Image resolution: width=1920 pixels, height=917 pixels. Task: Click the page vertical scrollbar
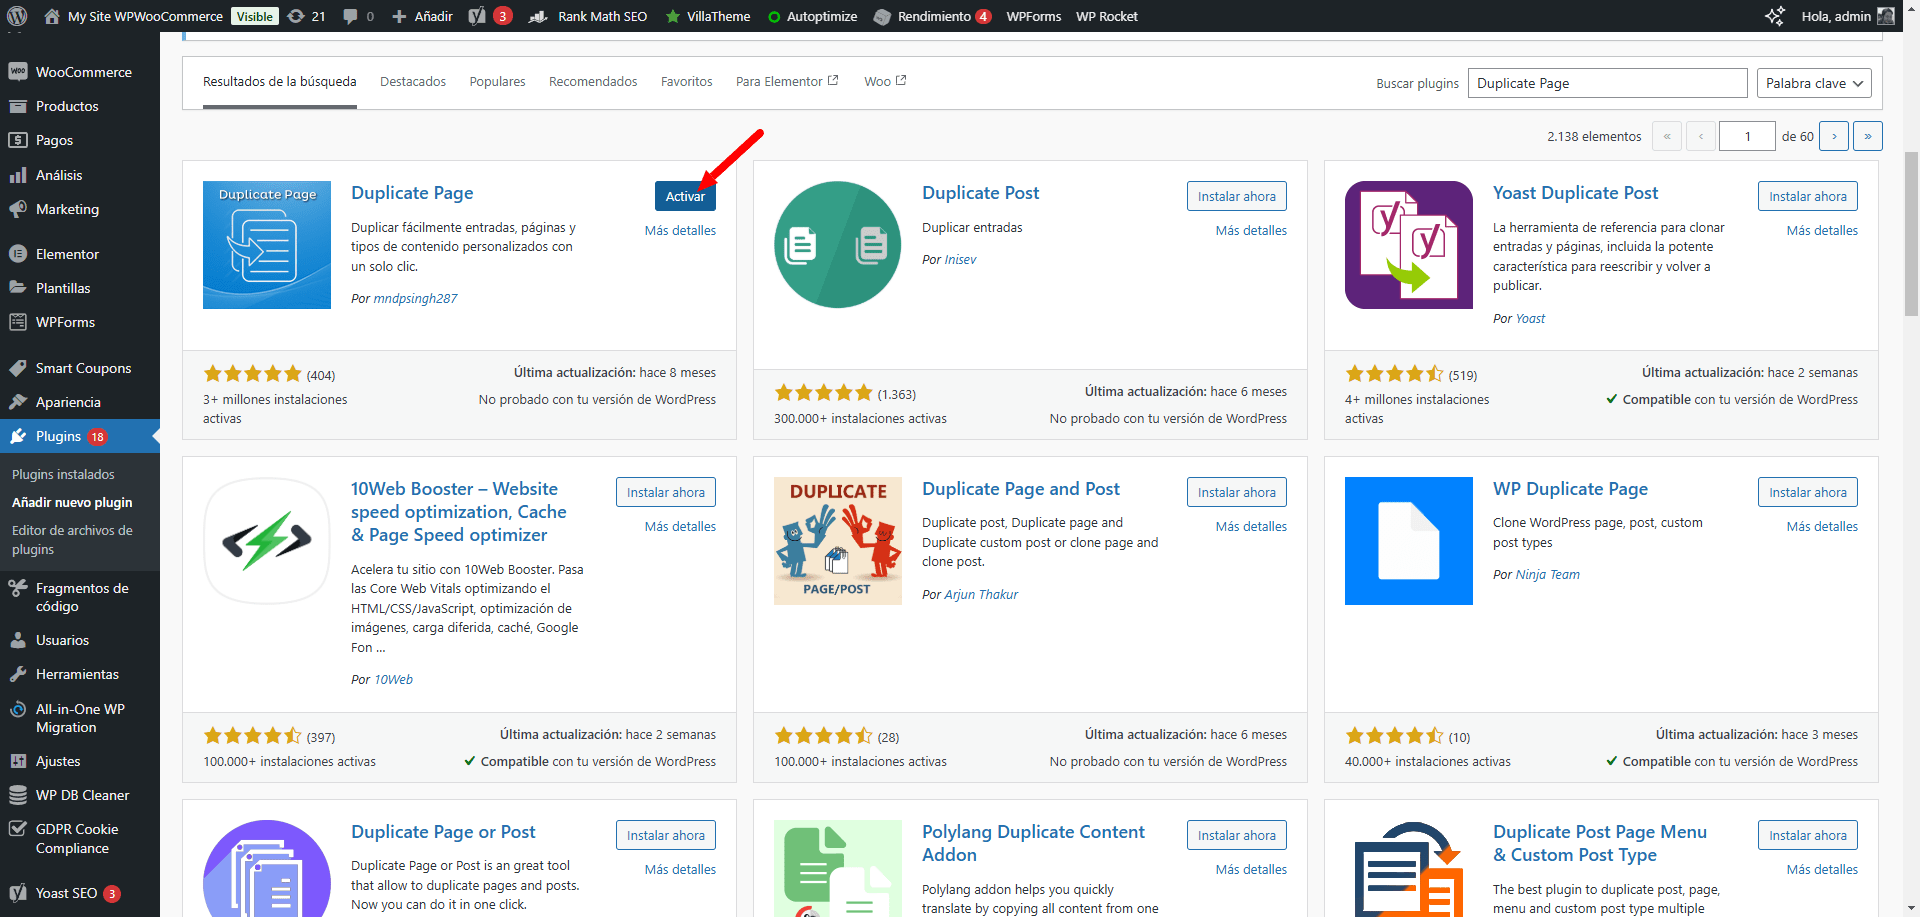1911,235
